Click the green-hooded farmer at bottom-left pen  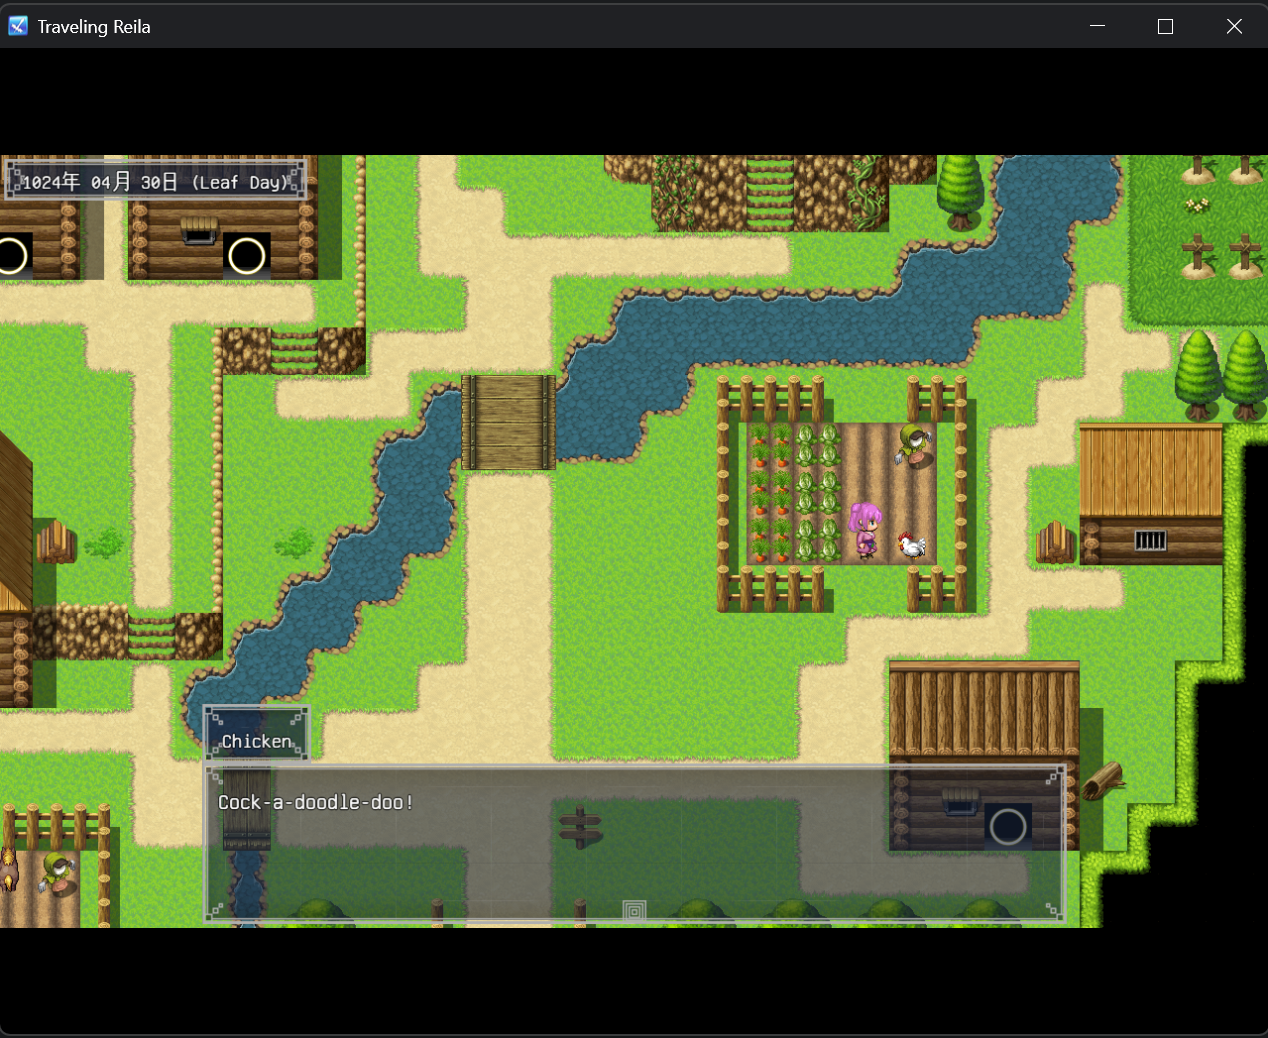point(59,874)
